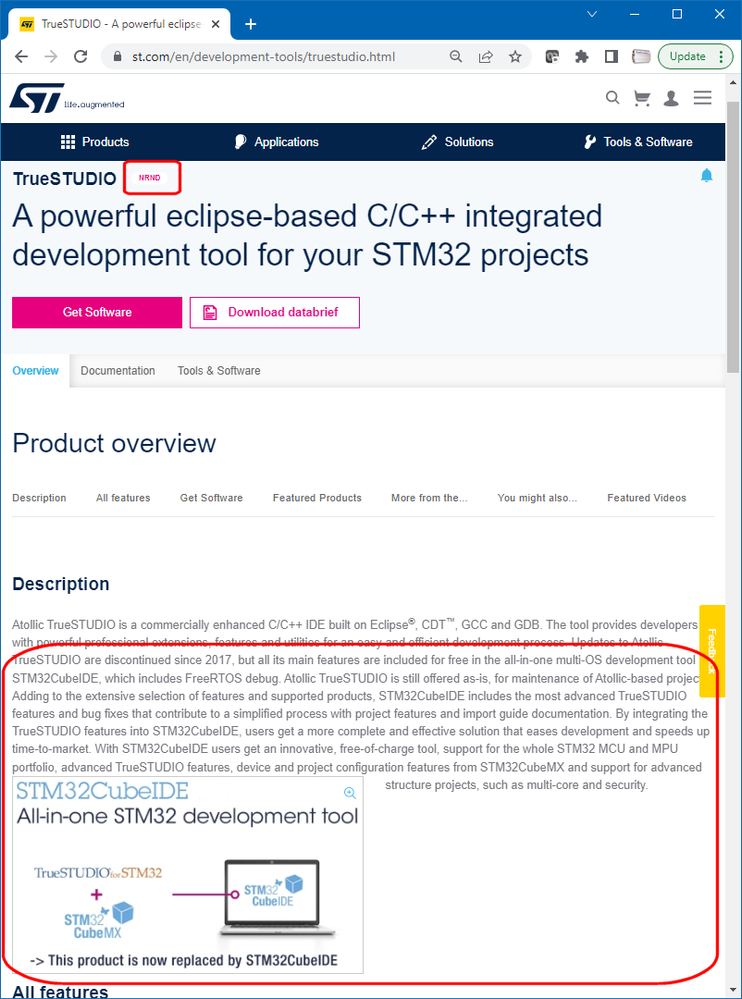Open the Applications menu
The image size is (742, 999).
(x=276, y=142)
